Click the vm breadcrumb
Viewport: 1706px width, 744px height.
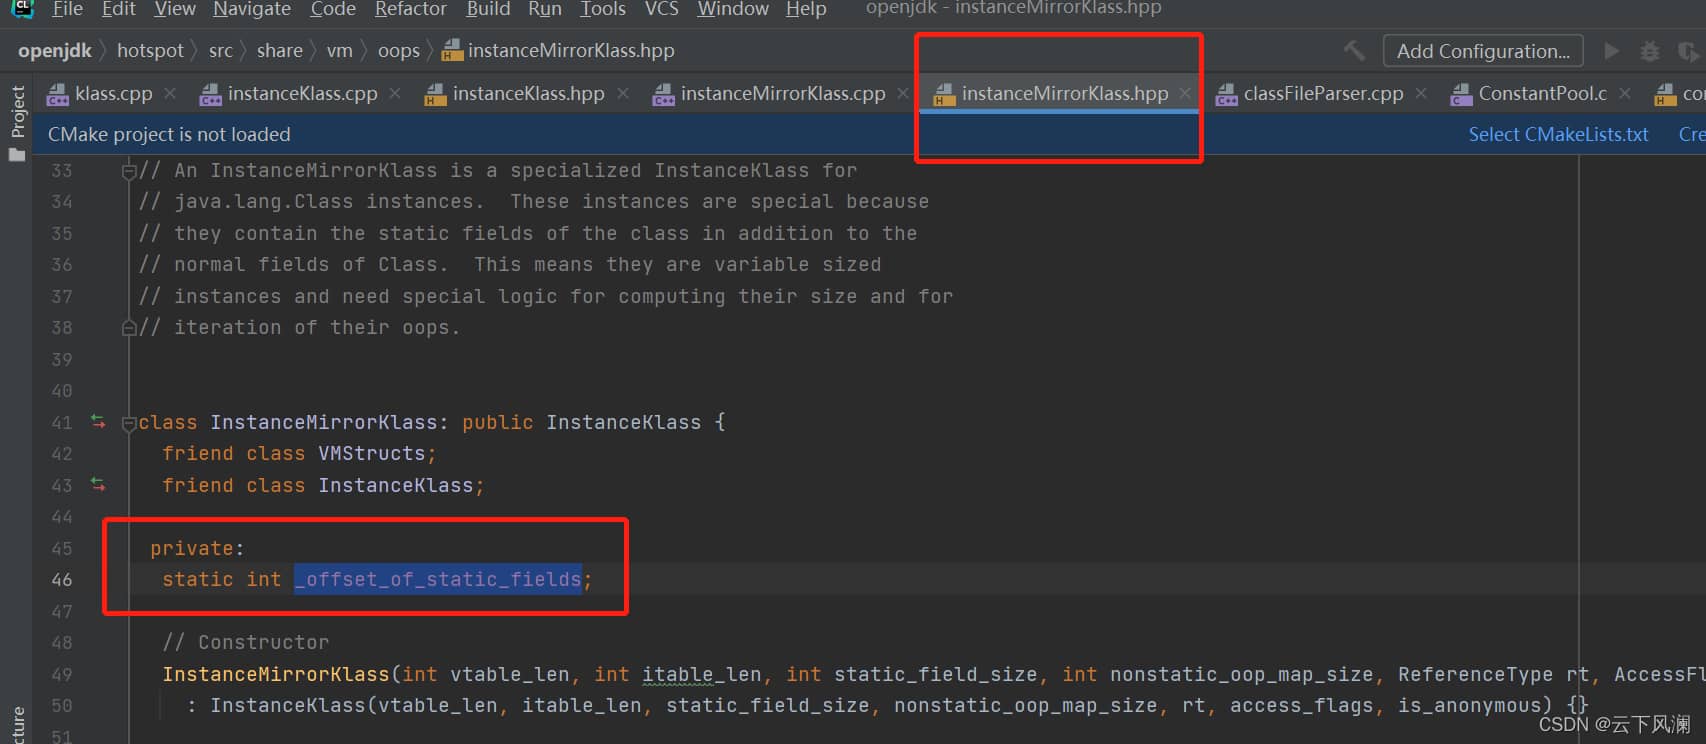pyautogui.click(x=340, y=50)
